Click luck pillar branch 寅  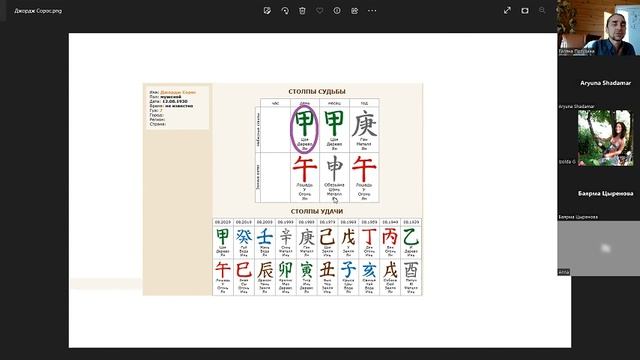pos(307,270)
